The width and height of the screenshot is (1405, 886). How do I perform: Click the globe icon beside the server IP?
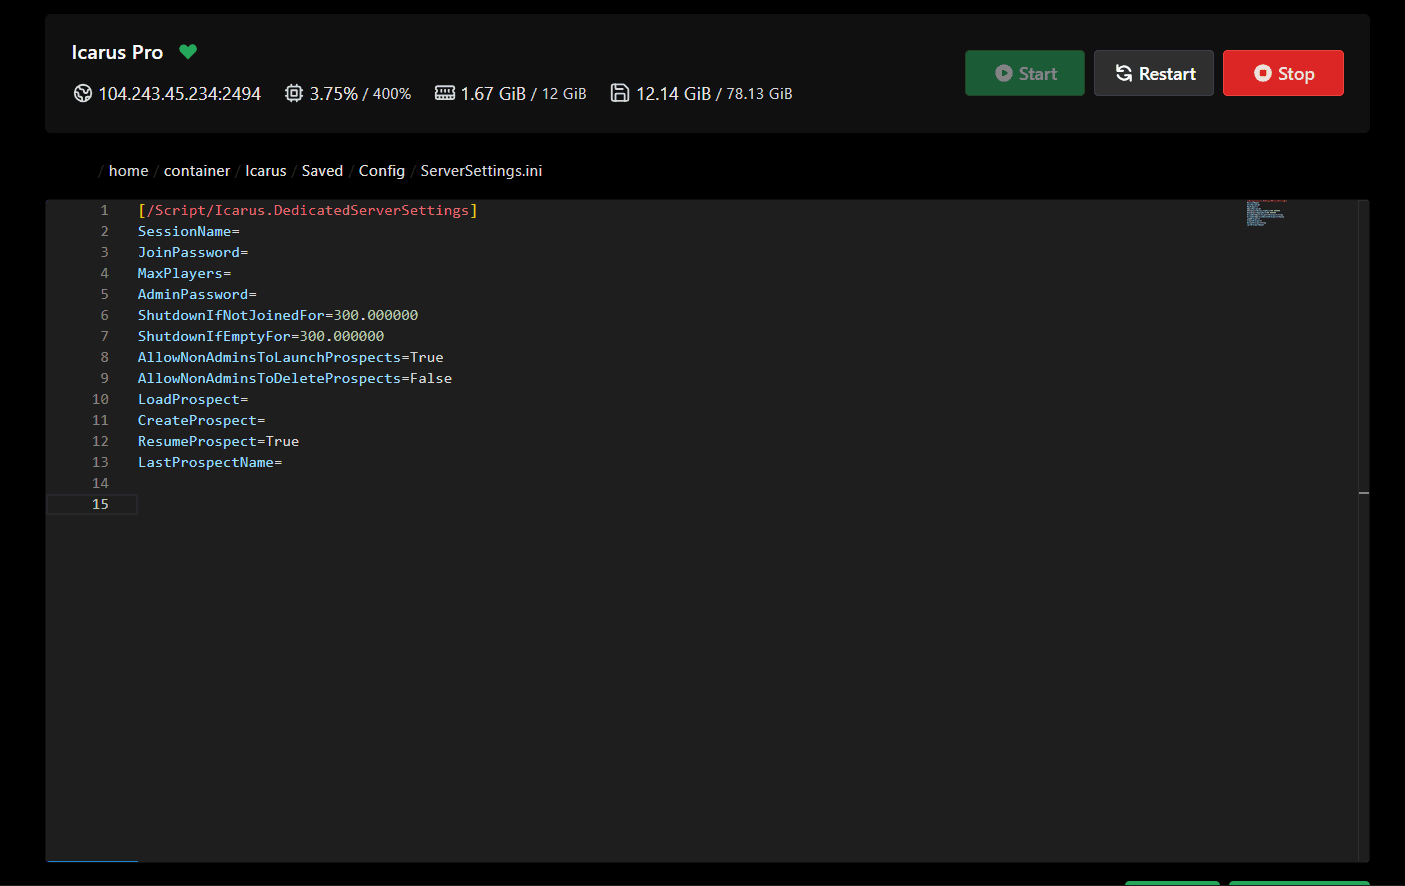[x=81, y=93]
